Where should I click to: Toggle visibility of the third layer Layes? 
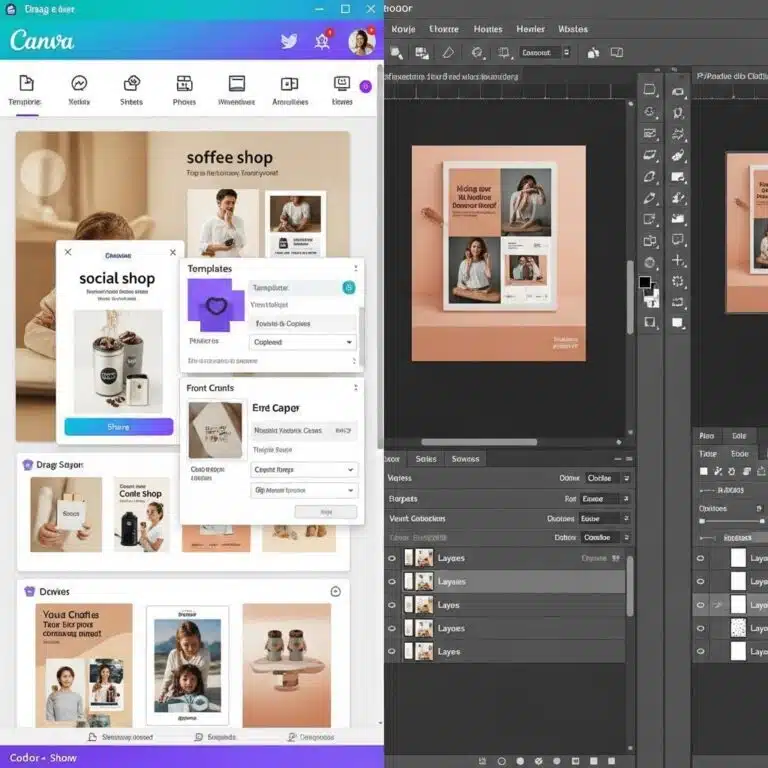(x=392, y=605)
